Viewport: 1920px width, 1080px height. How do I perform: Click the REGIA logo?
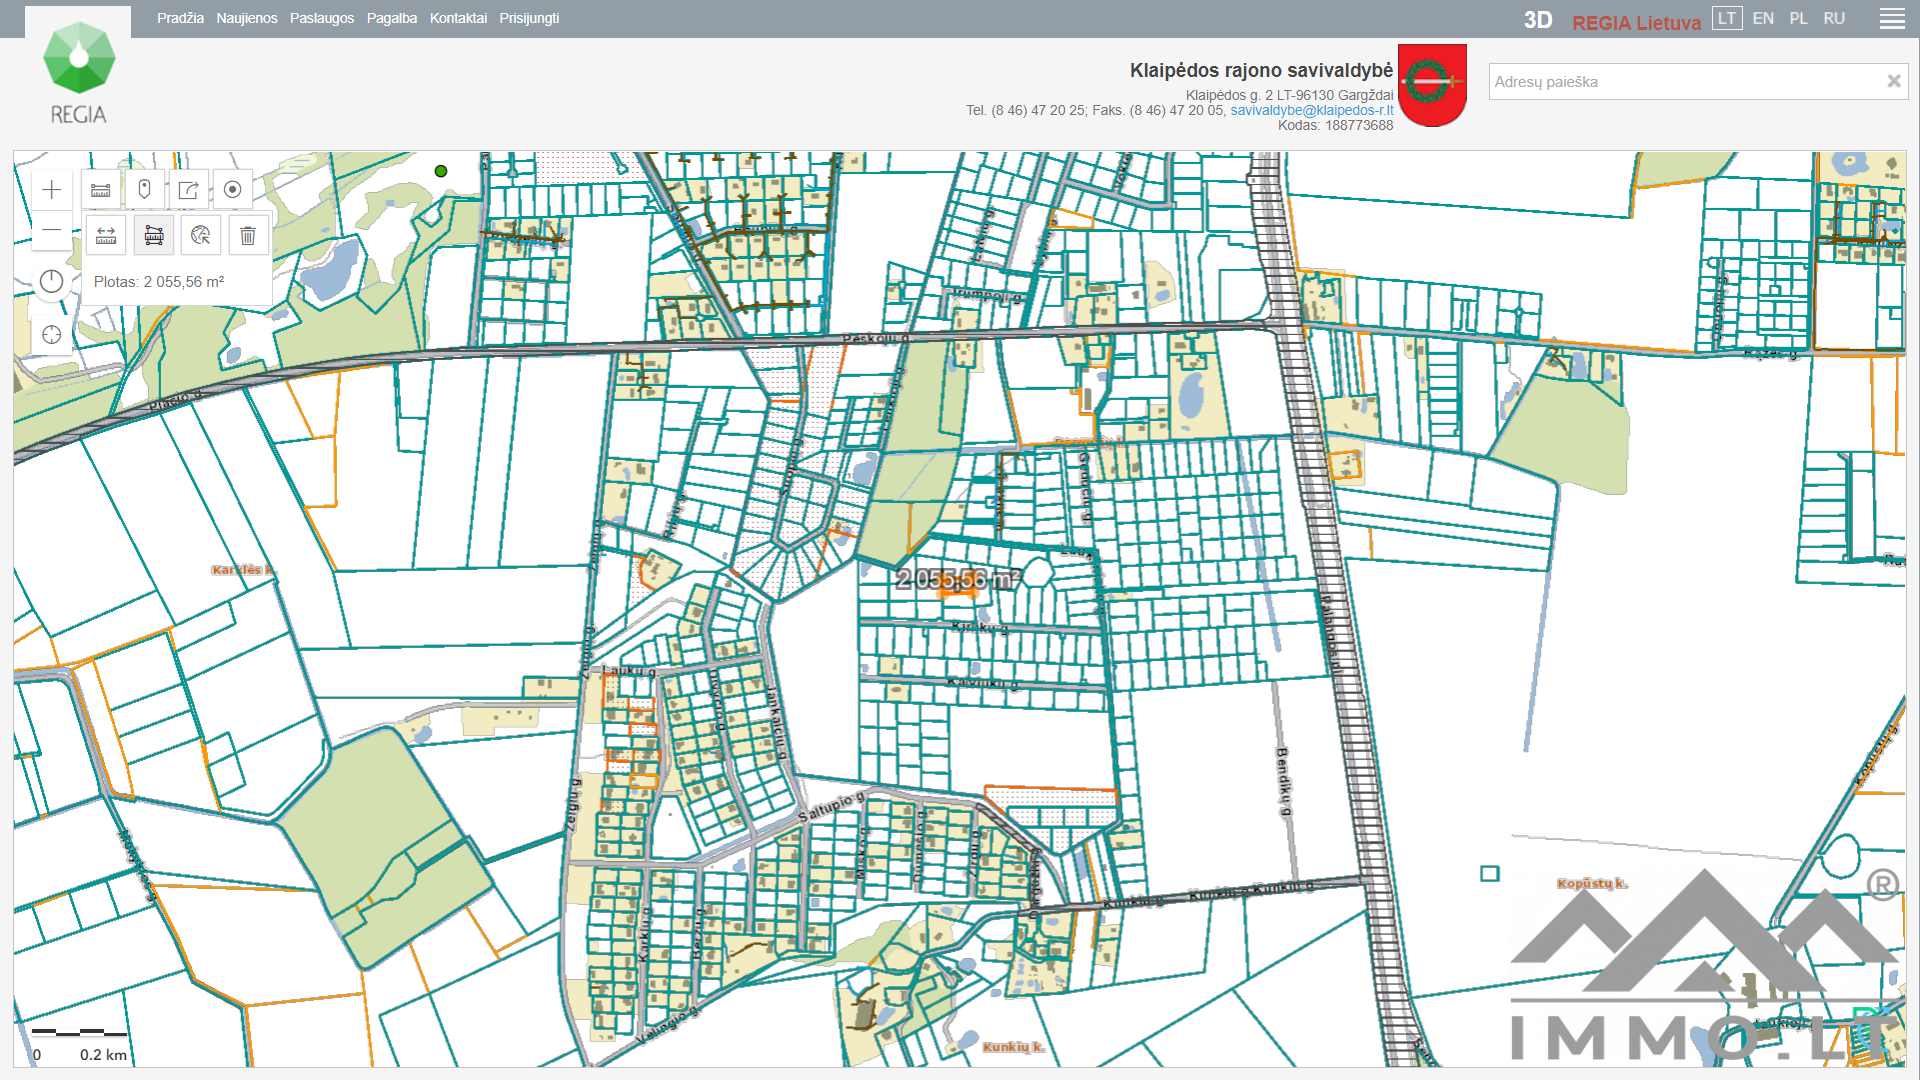click(x=78, y=72)
